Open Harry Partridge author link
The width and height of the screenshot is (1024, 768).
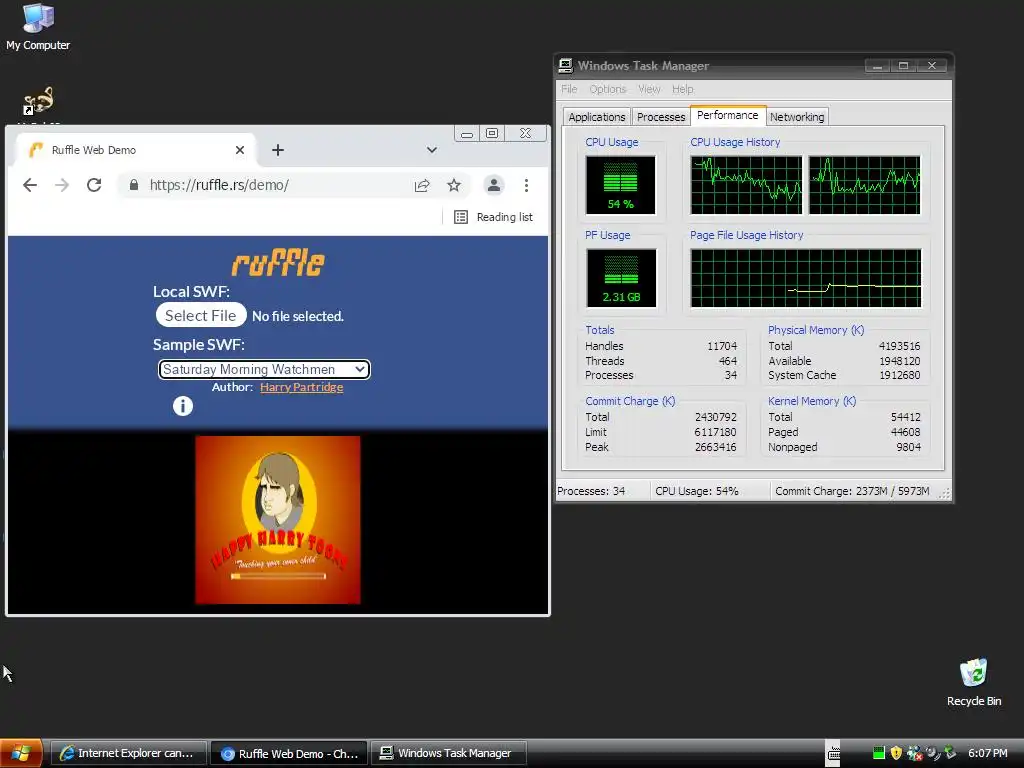[x=301, y=387]
